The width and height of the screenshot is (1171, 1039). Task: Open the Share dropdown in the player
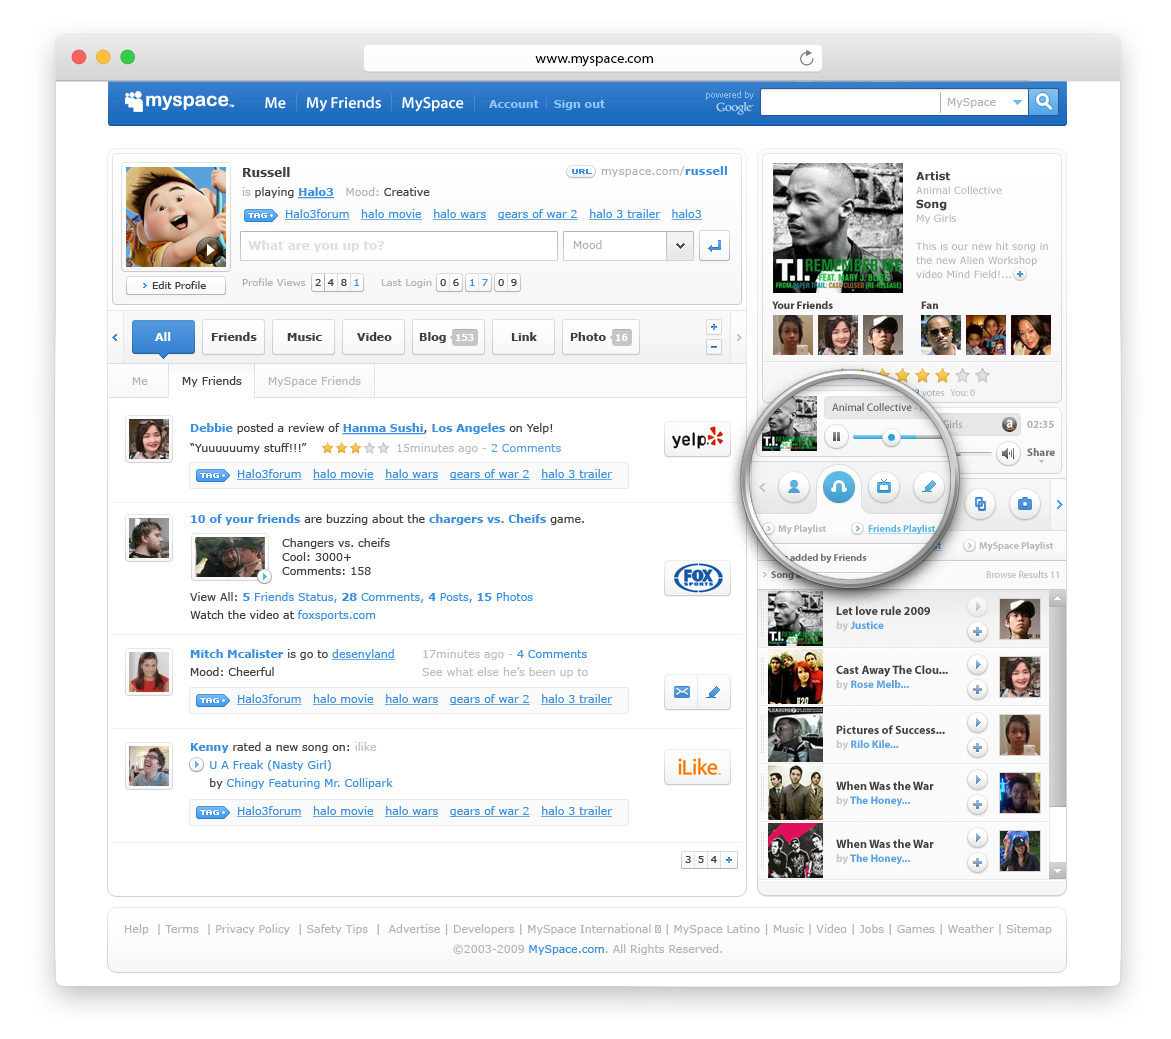point(1040,454)
